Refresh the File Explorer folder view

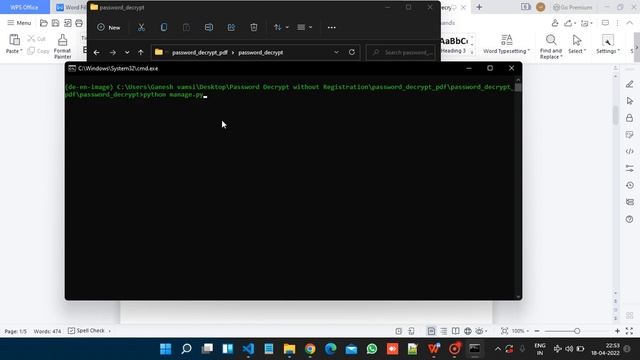click(x=351, y=52)
